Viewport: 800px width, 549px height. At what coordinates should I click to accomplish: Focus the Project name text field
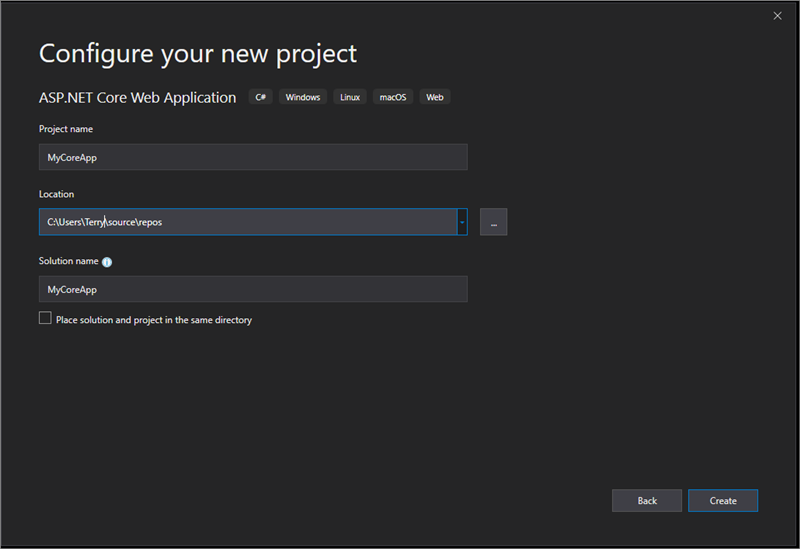[x=252, y=157]
